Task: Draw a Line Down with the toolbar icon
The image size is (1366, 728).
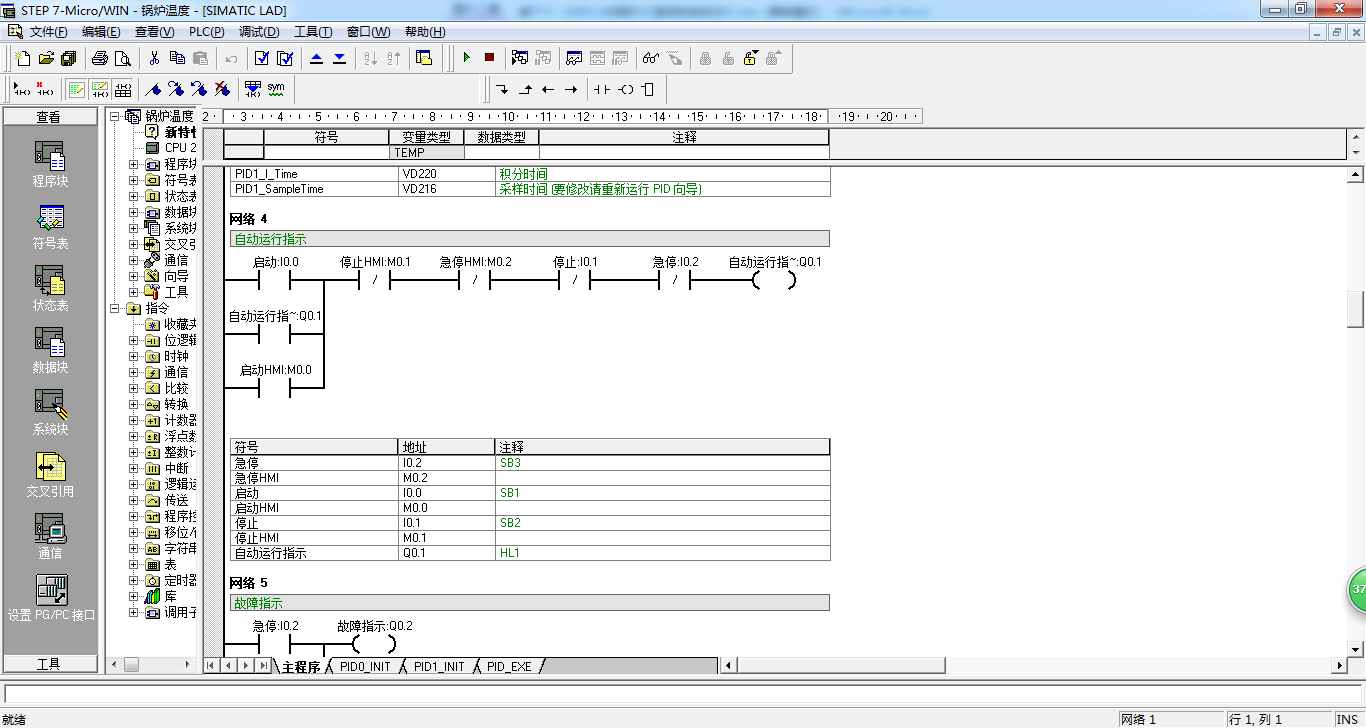Action: (x=502, y=89)
